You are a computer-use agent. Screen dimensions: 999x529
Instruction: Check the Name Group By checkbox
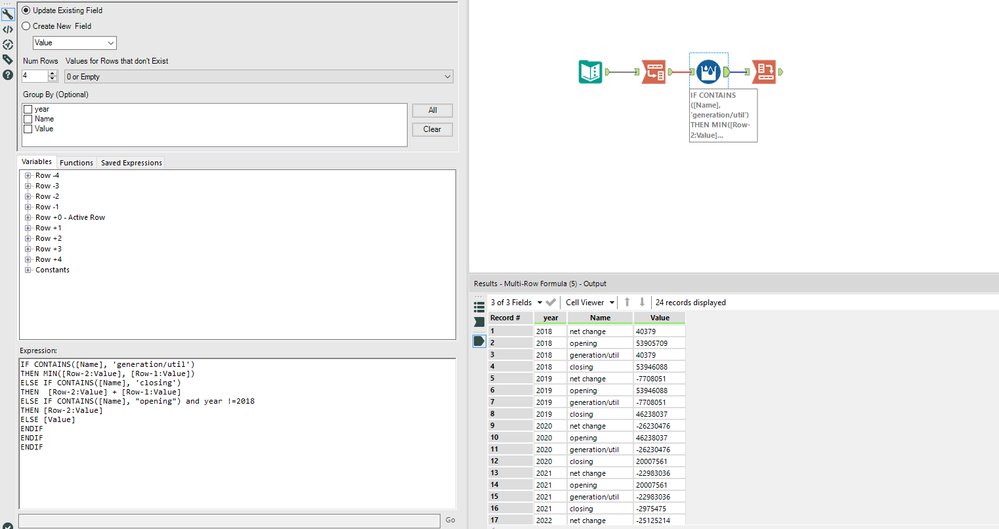click(x=28, y=119)
